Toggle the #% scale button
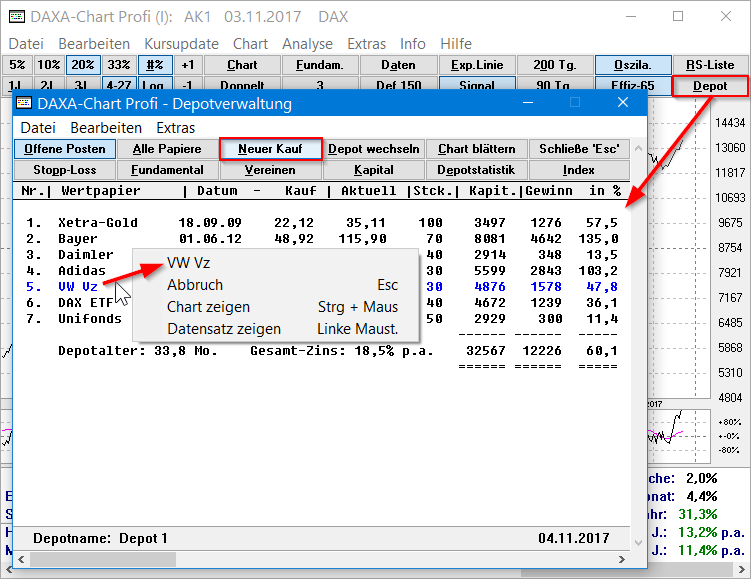751x579 pixels. point(154,65)
